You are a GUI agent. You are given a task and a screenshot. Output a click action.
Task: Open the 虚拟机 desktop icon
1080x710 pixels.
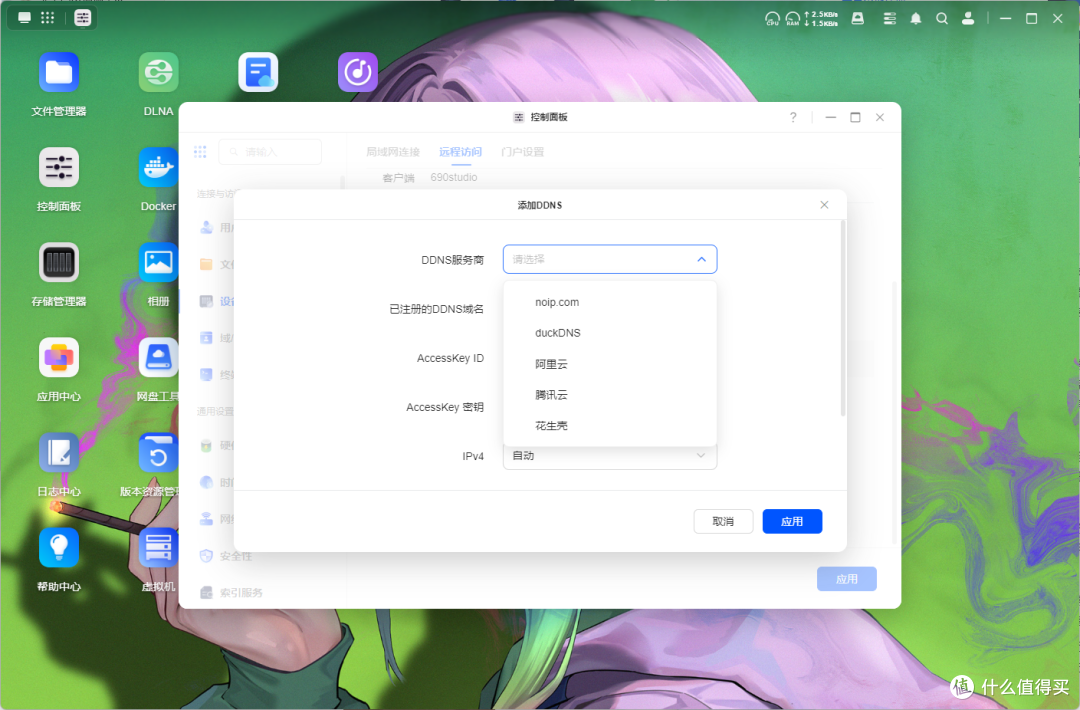pos(158,547)
